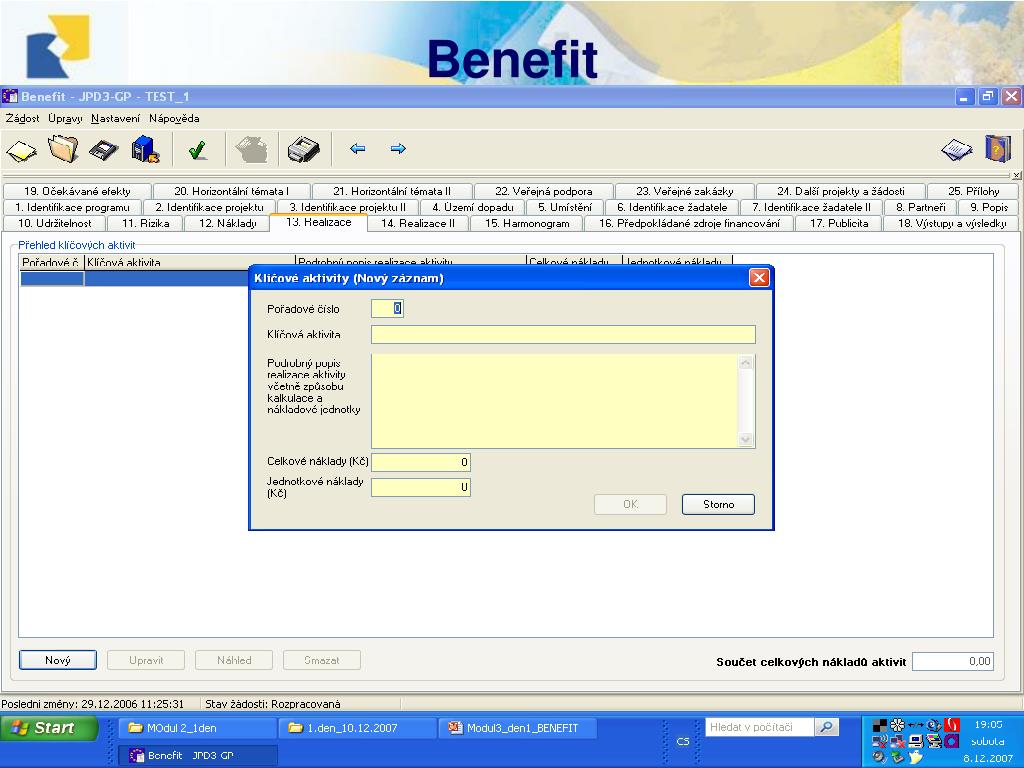Click the Hledat v počítači search box
The height and width of the screenshot is (768, 1024).
click(759, 727)
